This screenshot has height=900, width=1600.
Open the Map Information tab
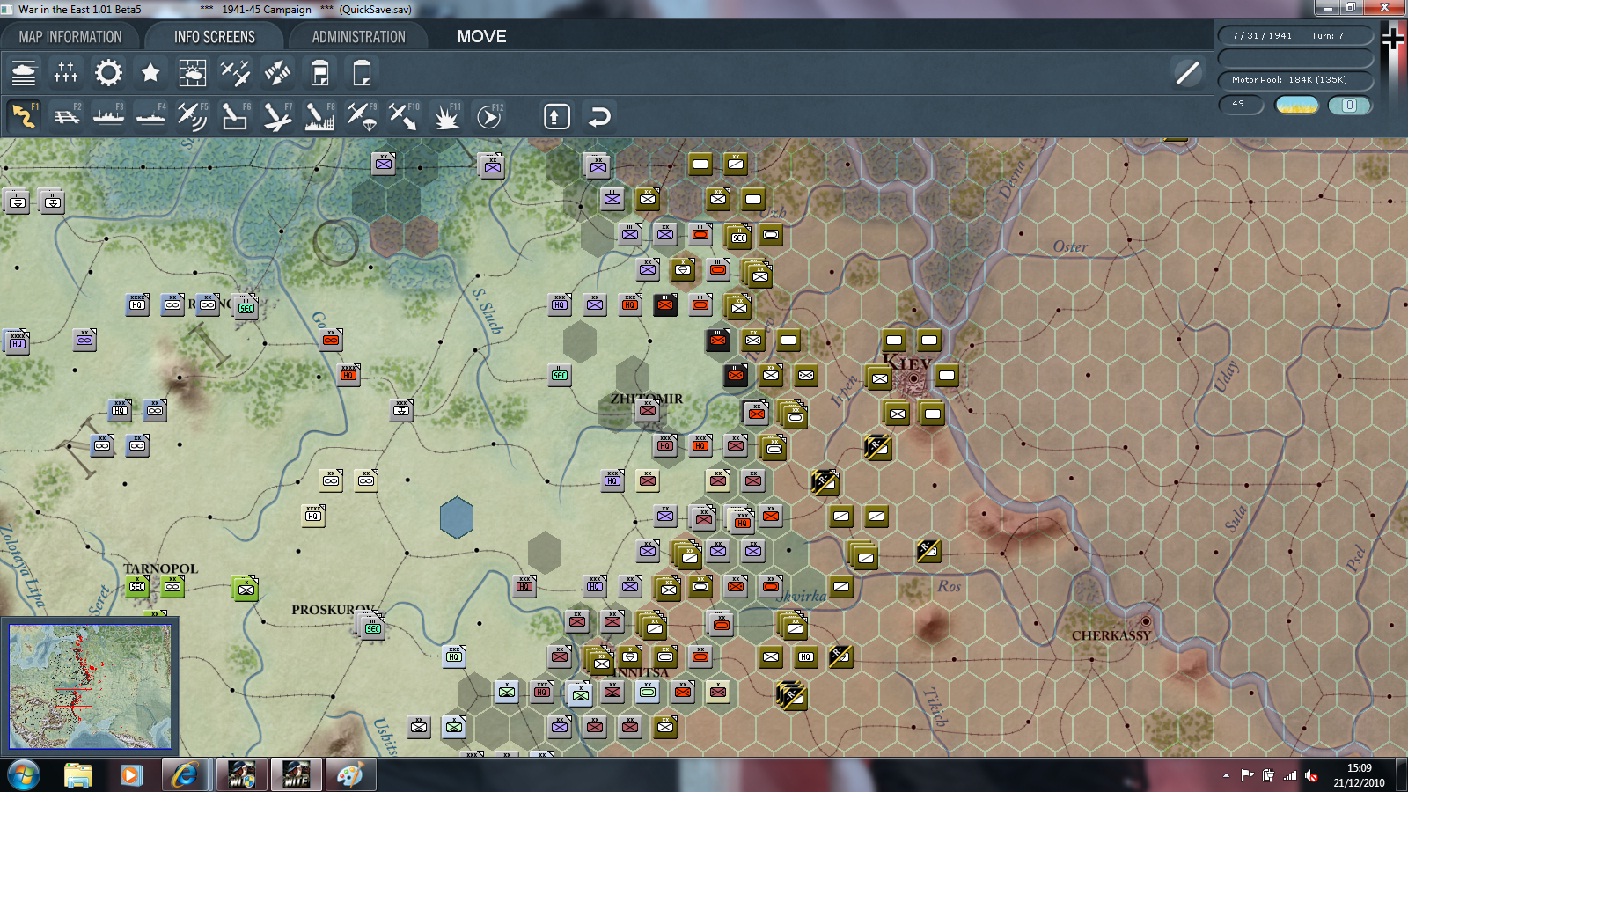(70, 37)
